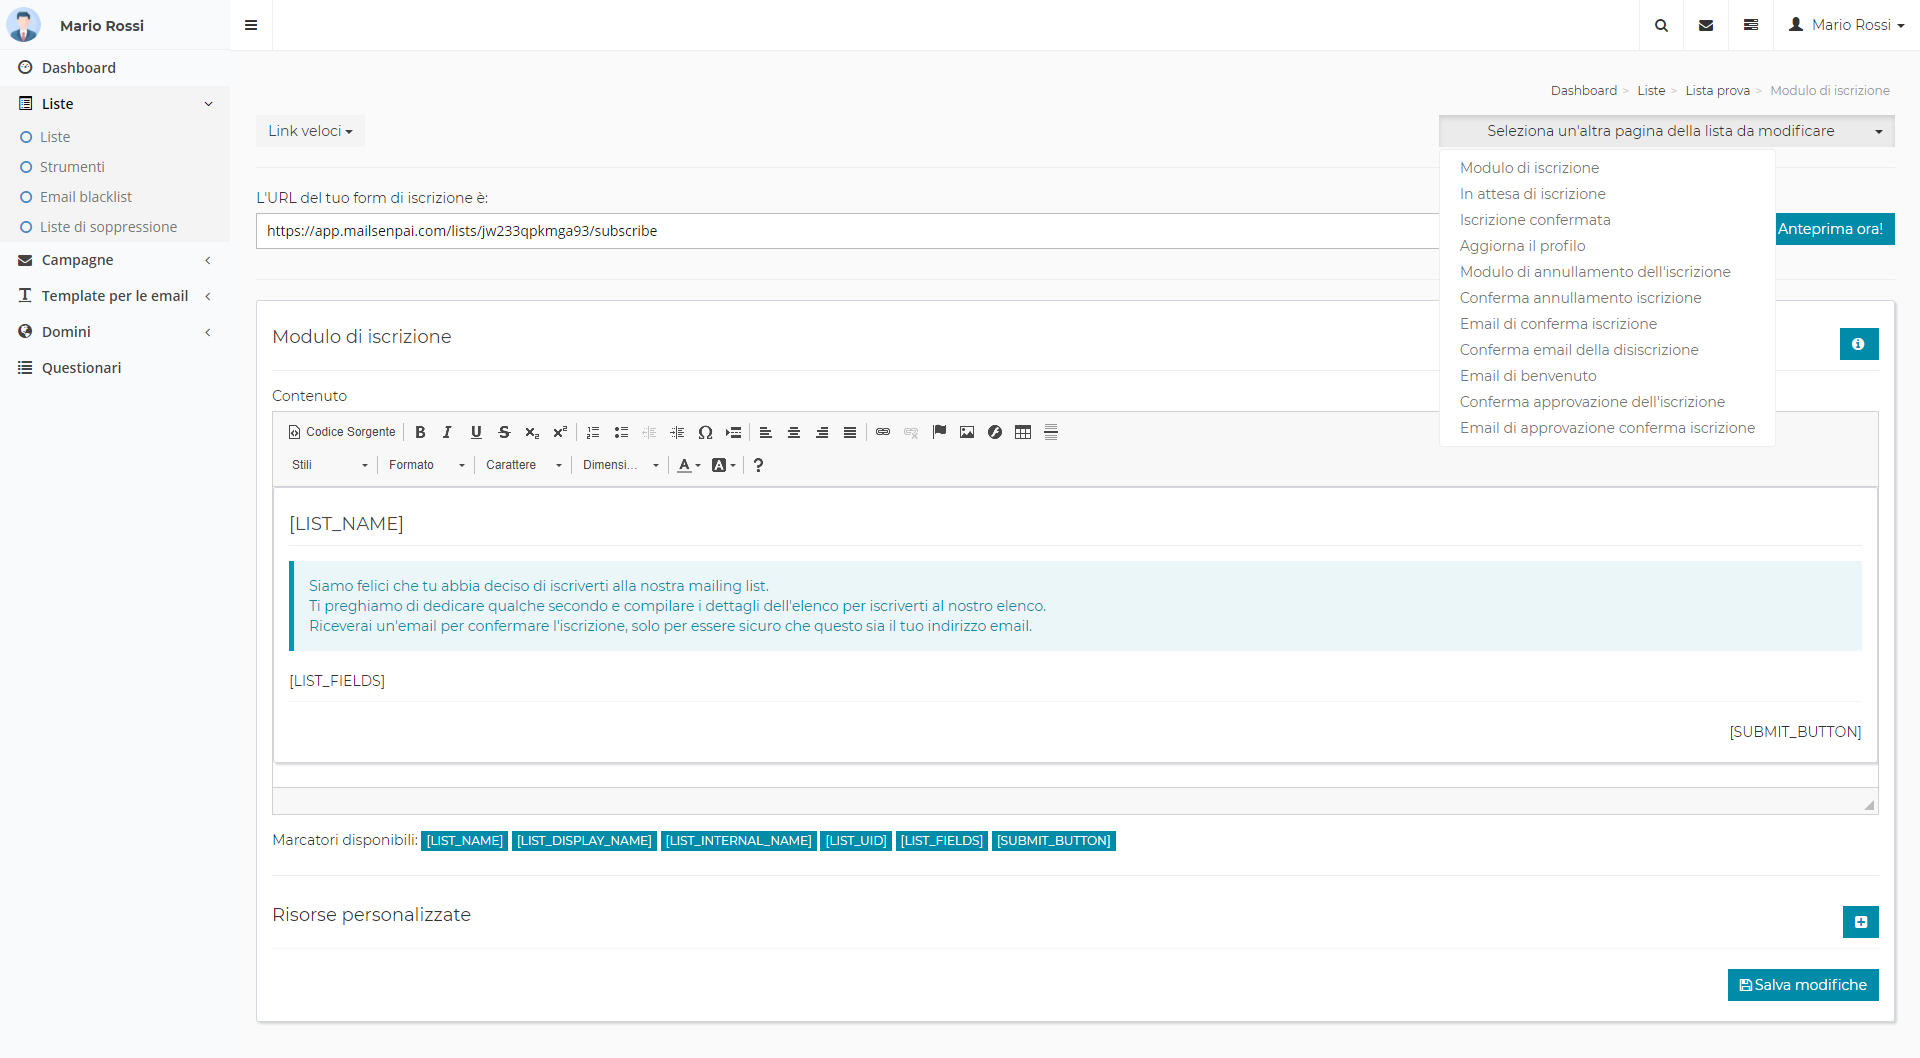Screen dimensions: 1920x1058
Task: Toggle the info panel button
Action: 1858,344
